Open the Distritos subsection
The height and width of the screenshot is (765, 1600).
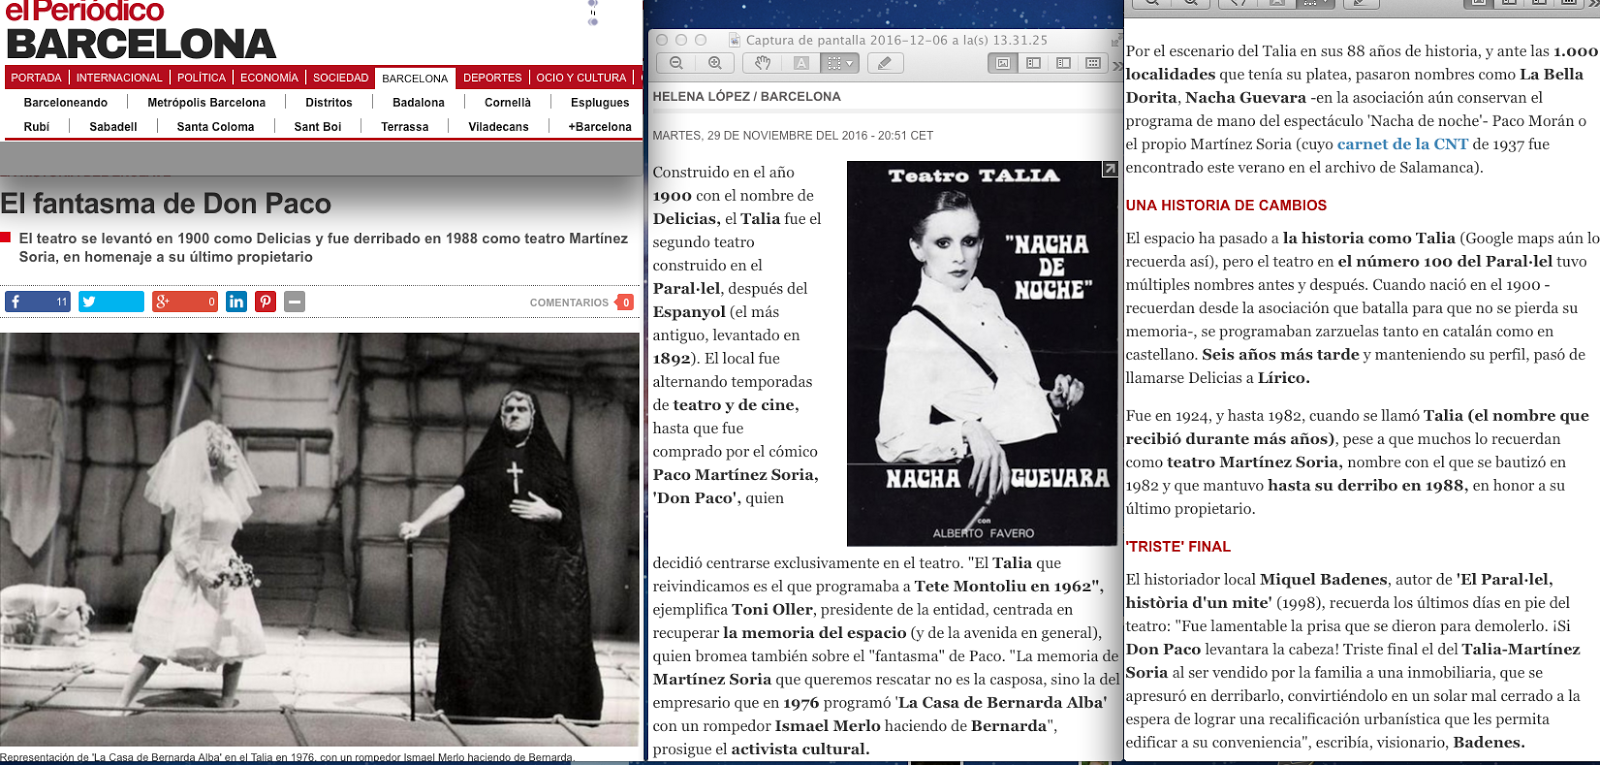pos(329,103)
